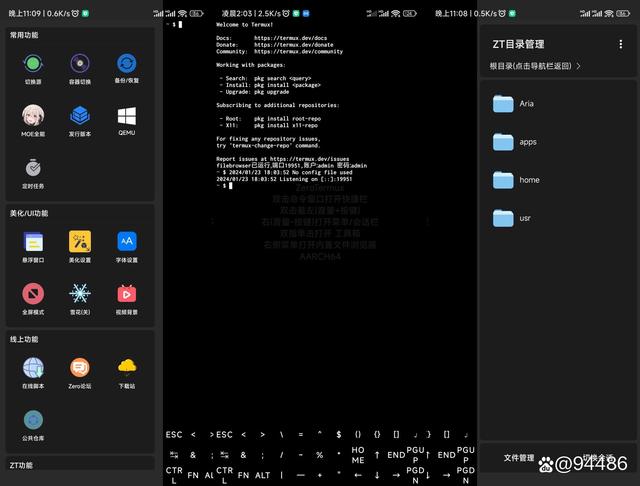Tap the ALT modifier key
The height and width of the screenshot is (486, 640).
coord(262,475)
